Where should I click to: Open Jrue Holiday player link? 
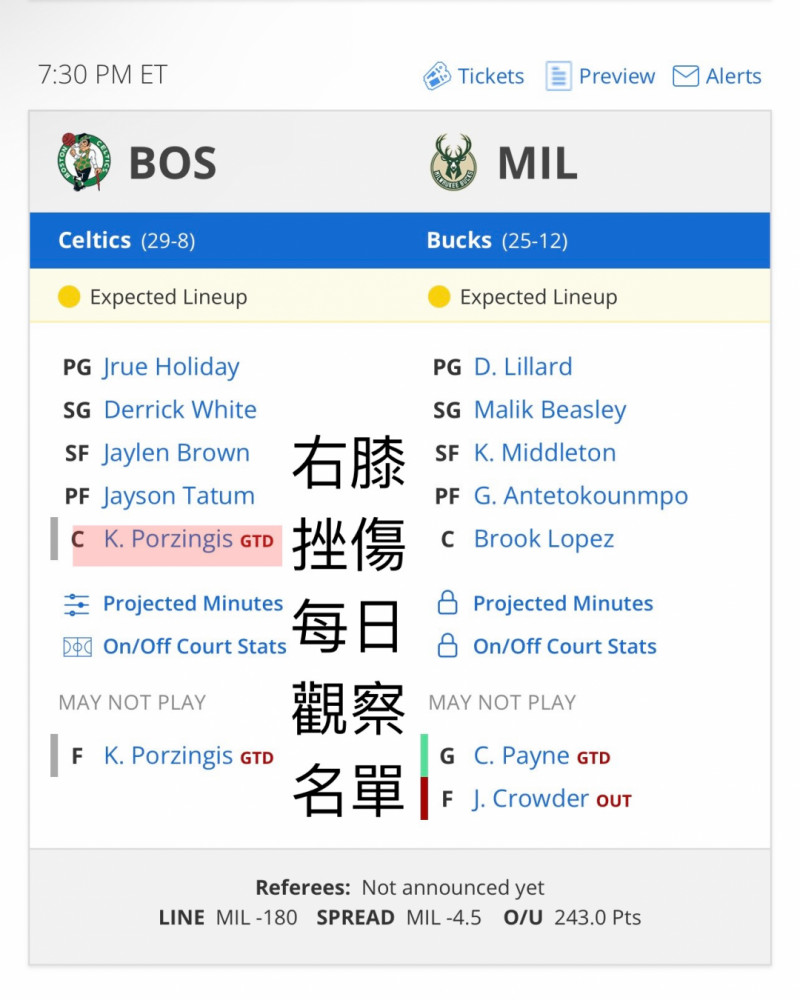pyautogui.click(x=171, y=367)
